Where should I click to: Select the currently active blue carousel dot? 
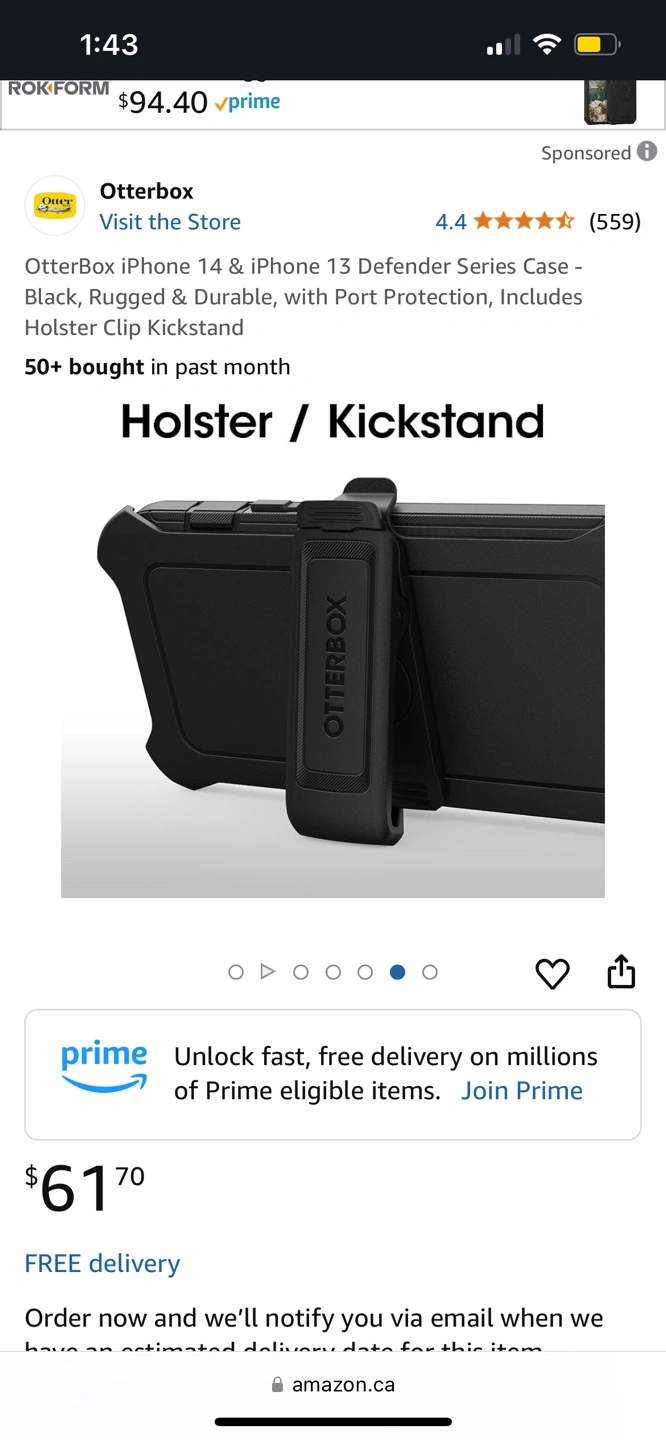pyautogui.click(x=397, y=972)
